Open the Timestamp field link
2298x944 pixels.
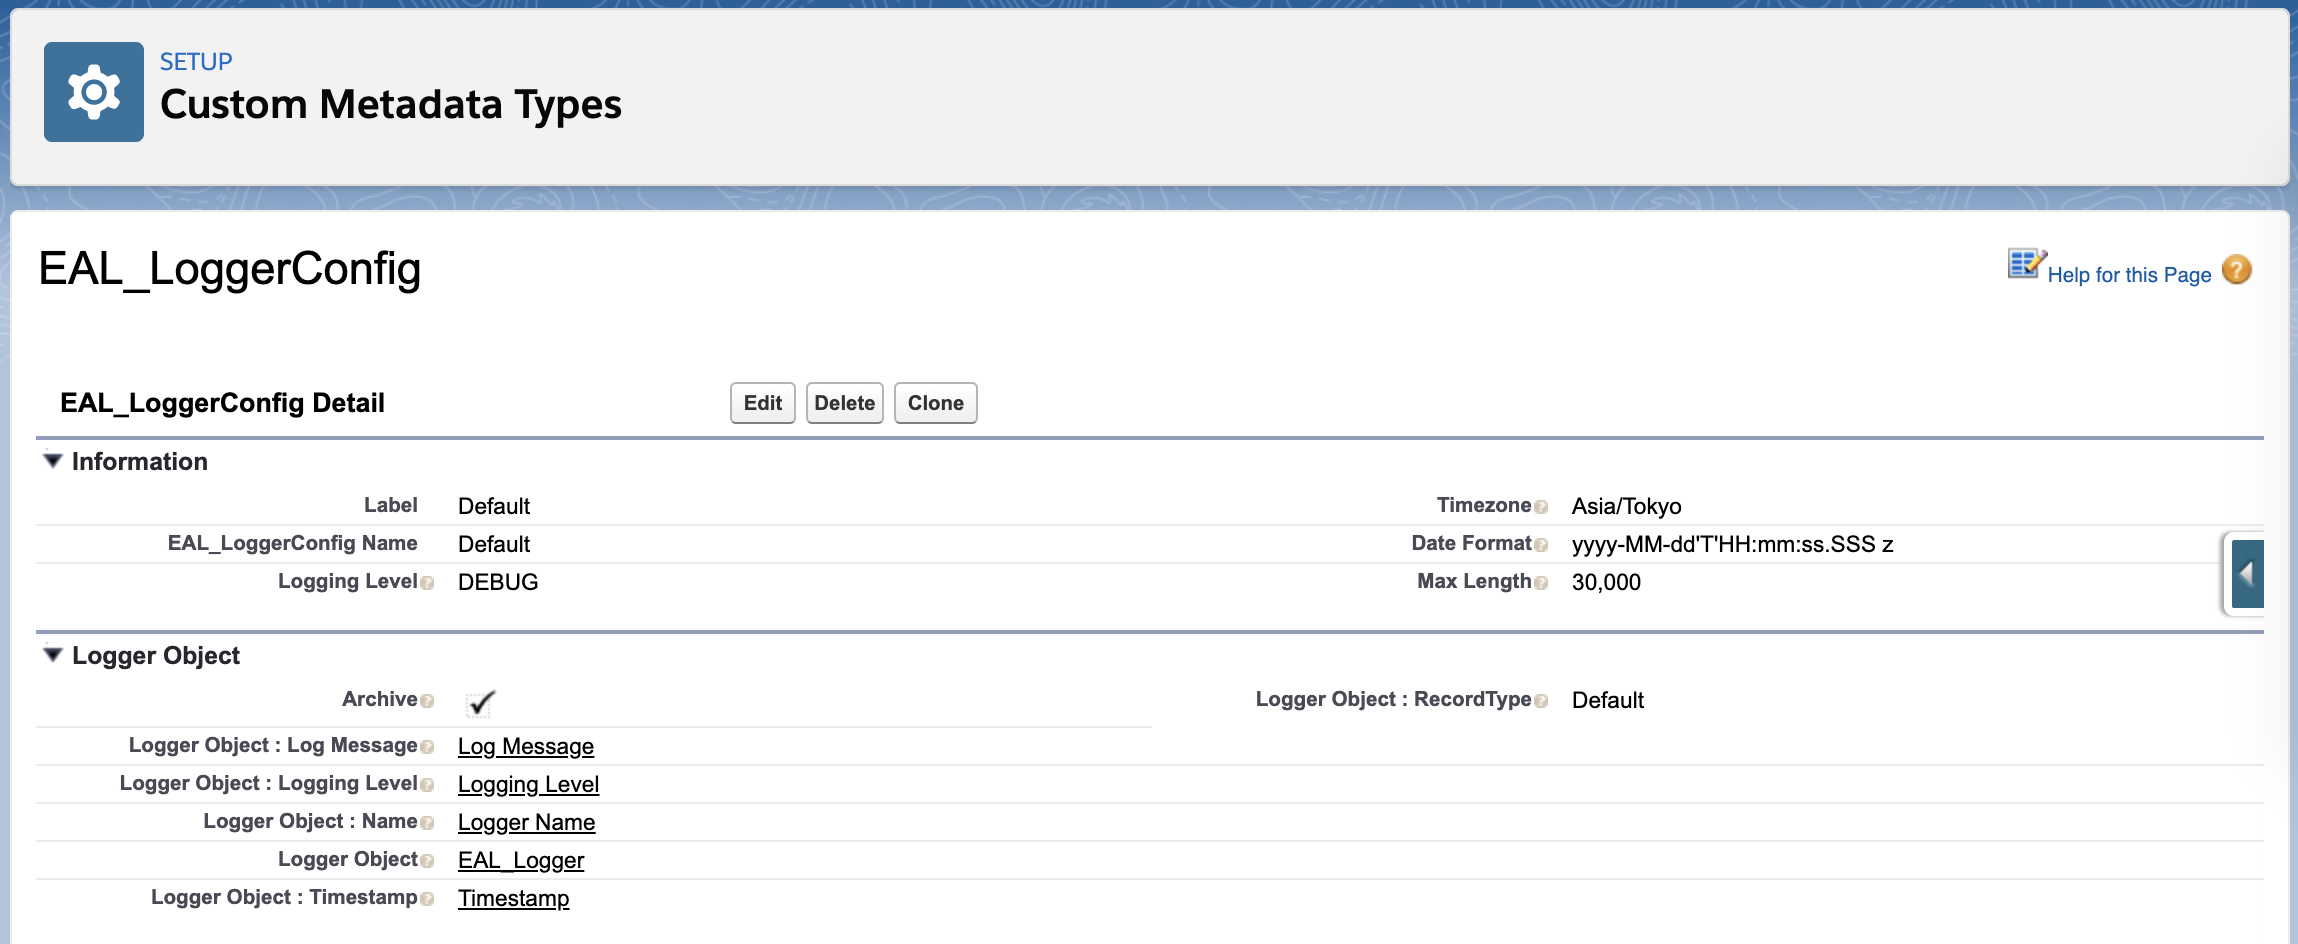point(513,898)
